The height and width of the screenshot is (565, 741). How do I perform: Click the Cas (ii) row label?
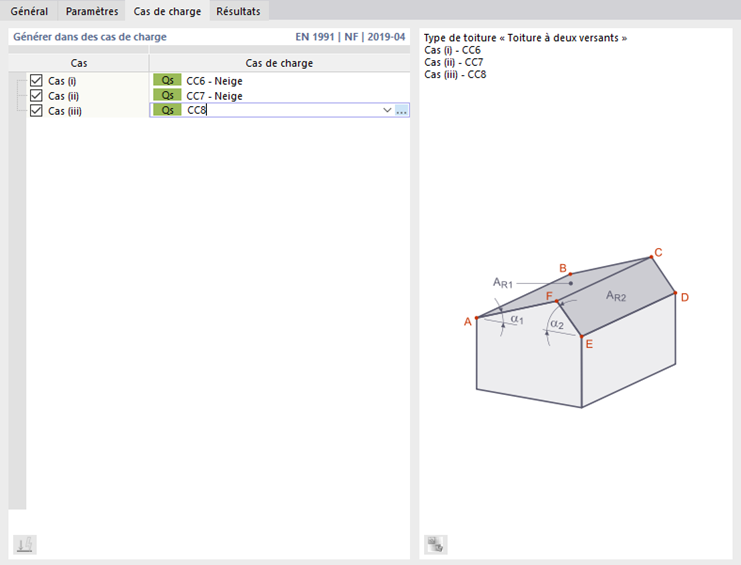coord(63,96)
